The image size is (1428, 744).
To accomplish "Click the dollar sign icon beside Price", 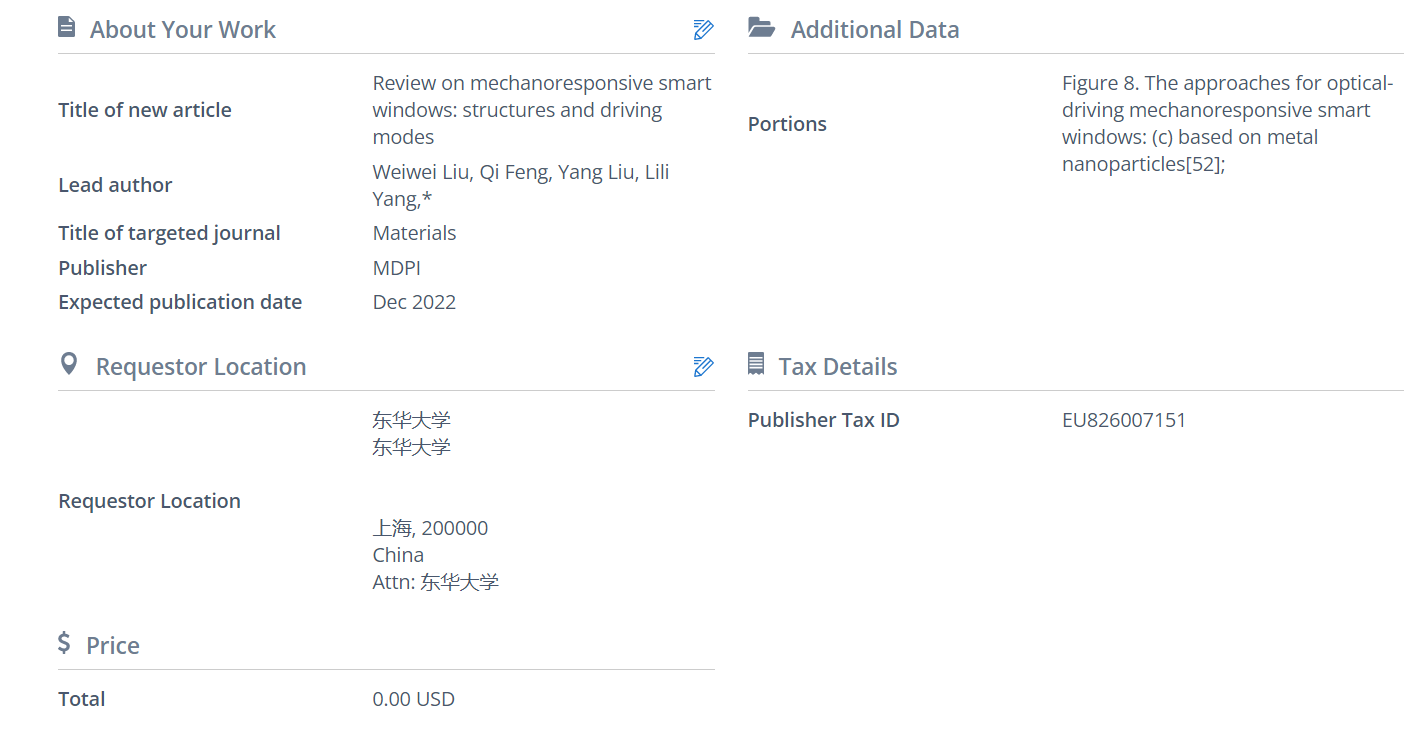I will click(65, 643).
